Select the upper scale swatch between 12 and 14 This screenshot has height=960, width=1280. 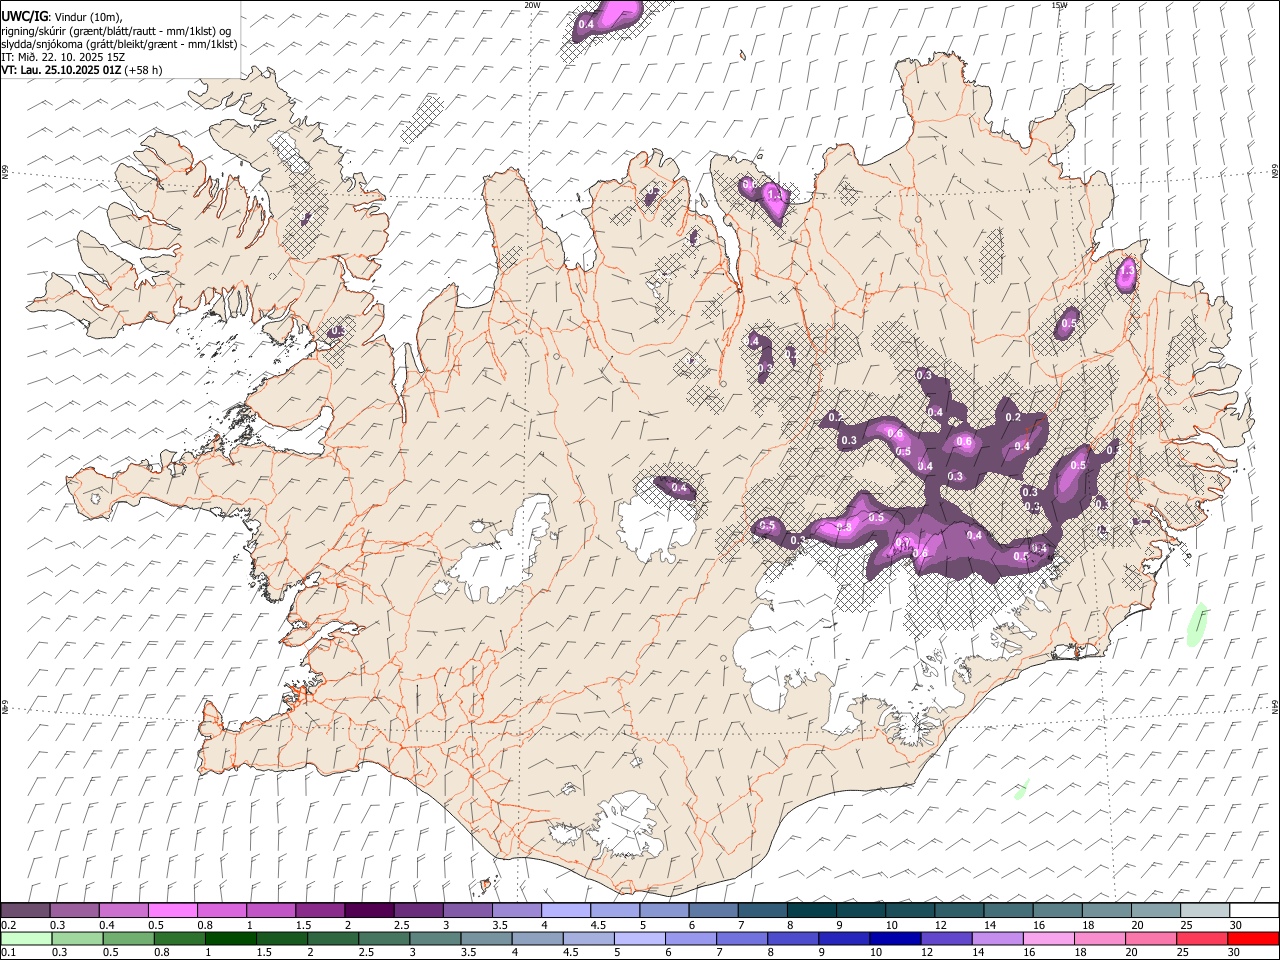pos(959,910)
